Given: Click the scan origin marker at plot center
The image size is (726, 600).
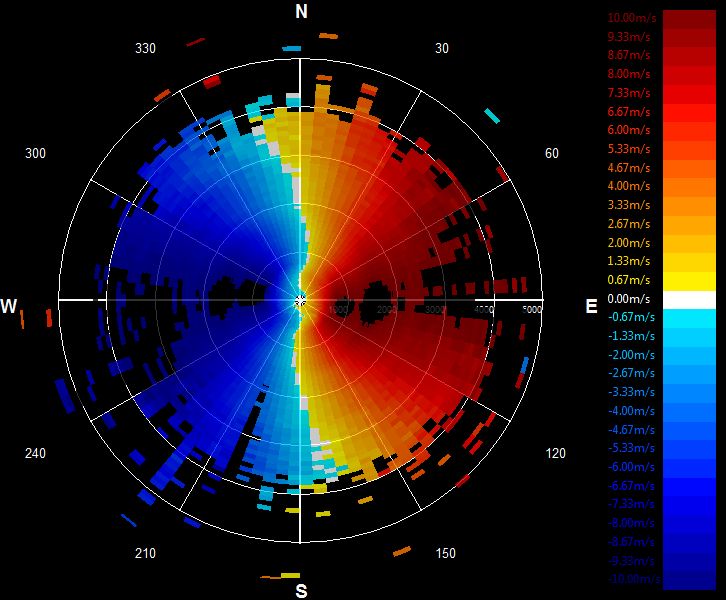Looking at the screenshot, I should point(300,300).
